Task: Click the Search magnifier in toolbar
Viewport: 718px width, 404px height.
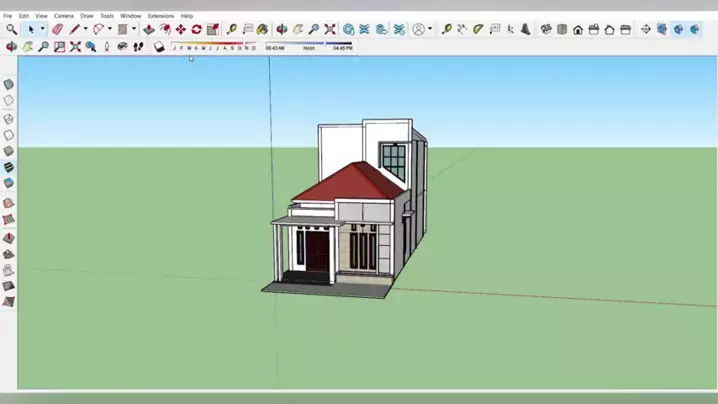Action: (x=11, y=30)
